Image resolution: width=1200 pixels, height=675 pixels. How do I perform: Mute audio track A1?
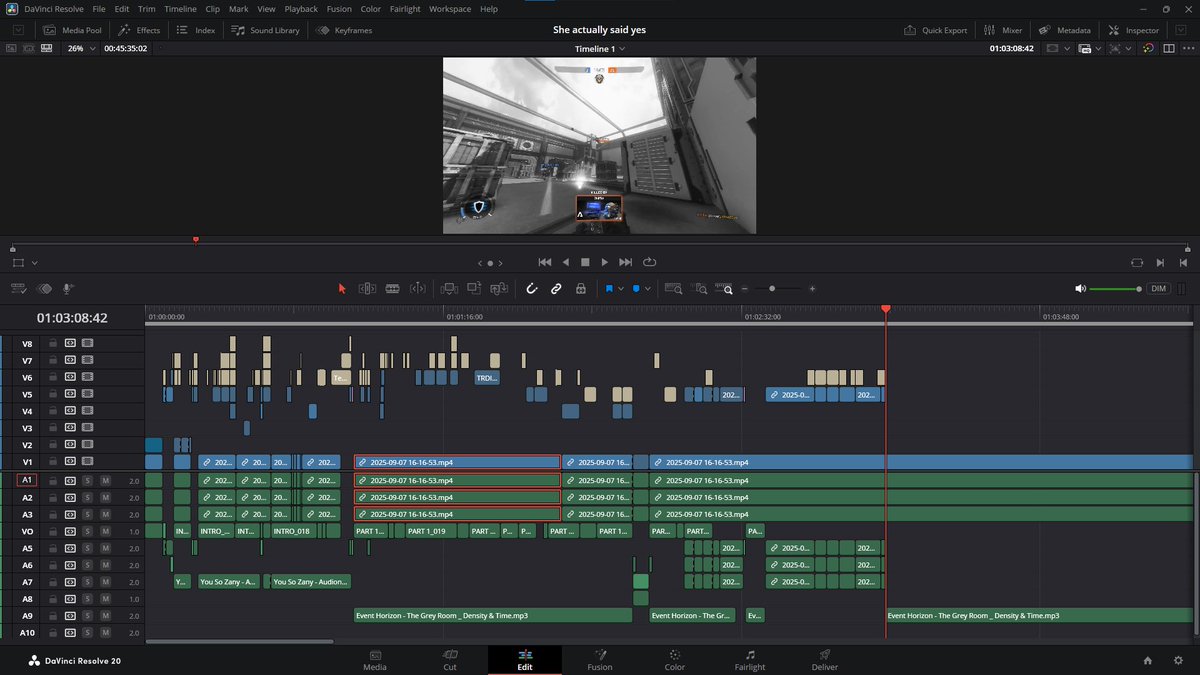[104, 481]
